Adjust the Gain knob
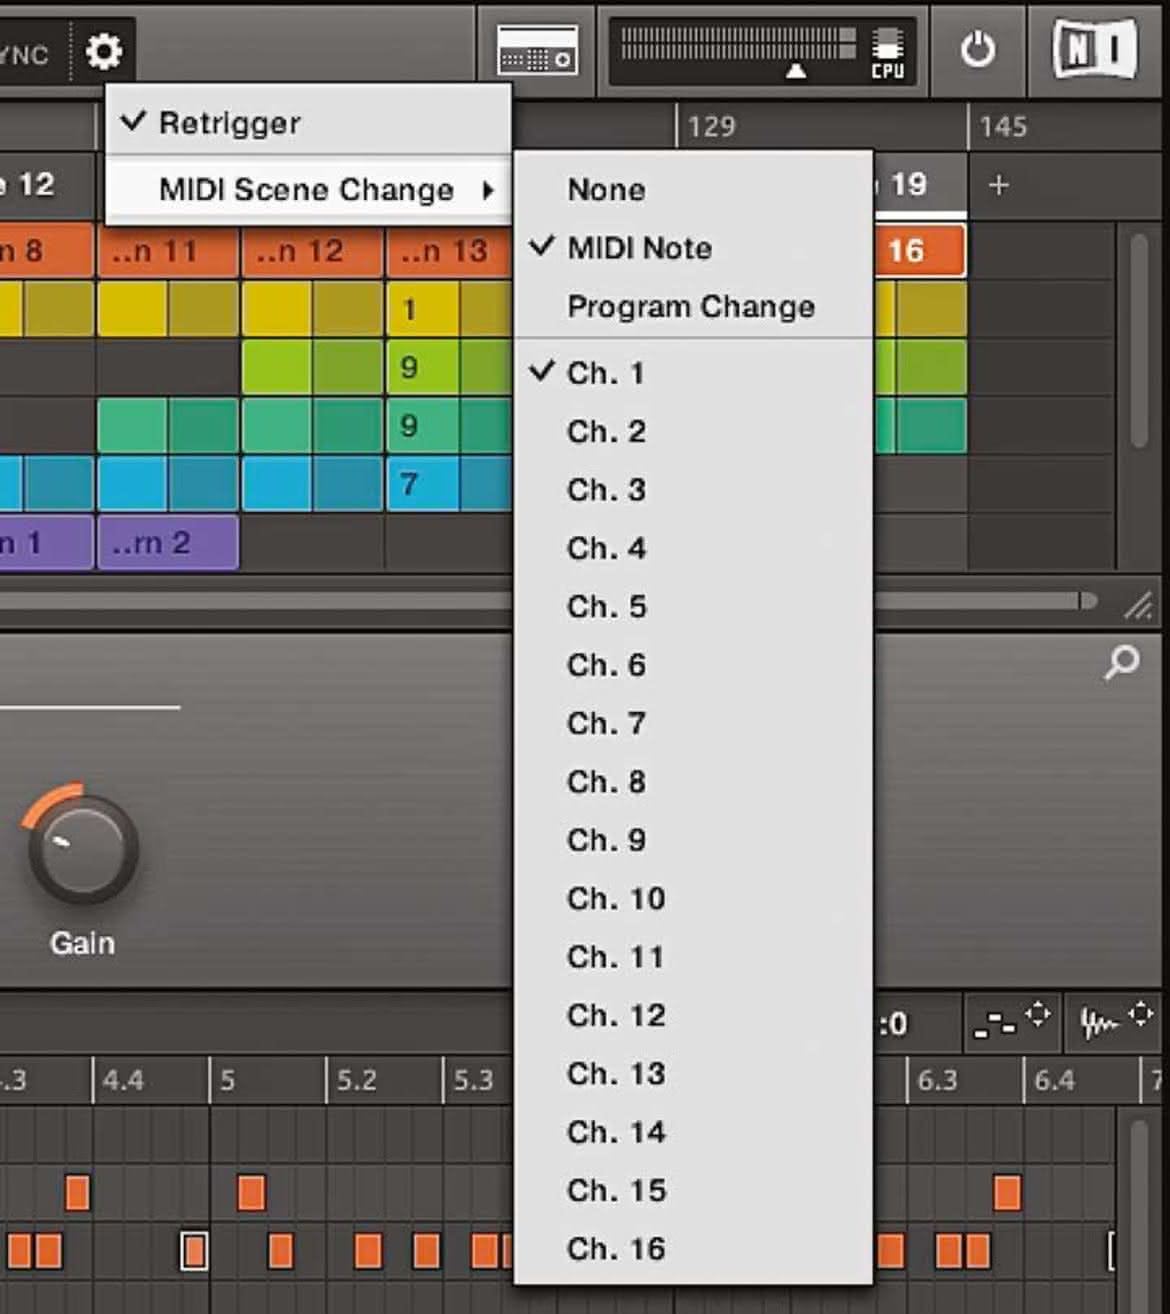The image size is (1170, 1314). pyautogui.click(x=83, y=850)
